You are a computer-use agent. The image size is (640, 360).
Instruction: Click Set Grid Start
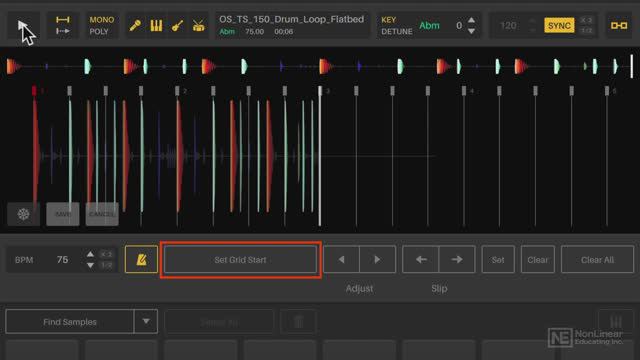point(240,260)
